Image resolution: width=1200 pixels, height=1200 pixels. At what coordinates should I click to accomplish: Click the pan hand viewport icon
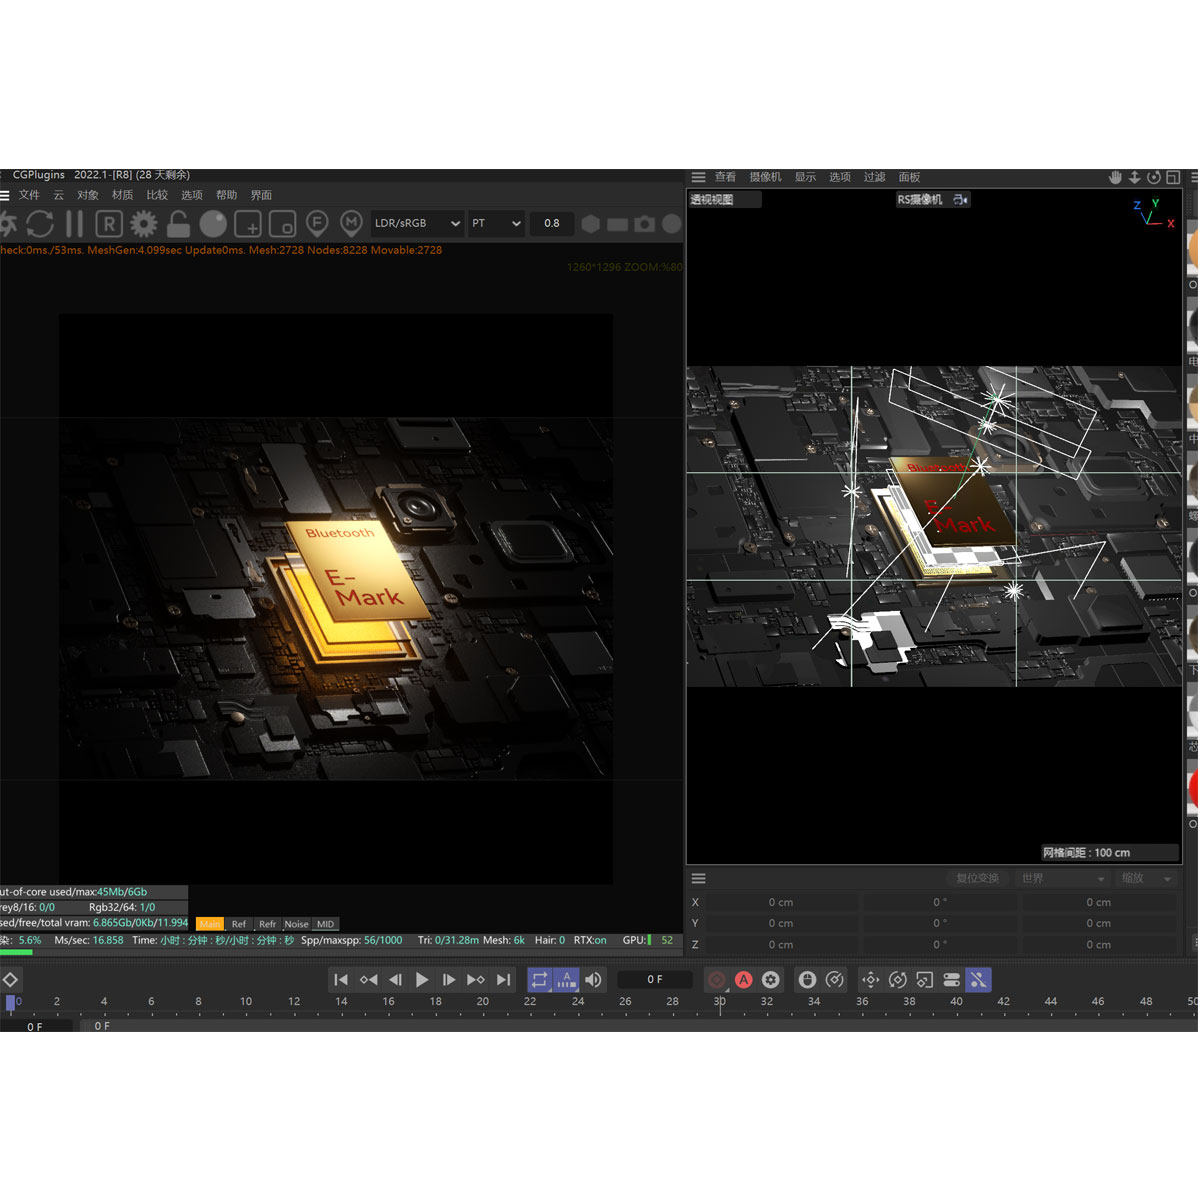[x=1115, y=177]
